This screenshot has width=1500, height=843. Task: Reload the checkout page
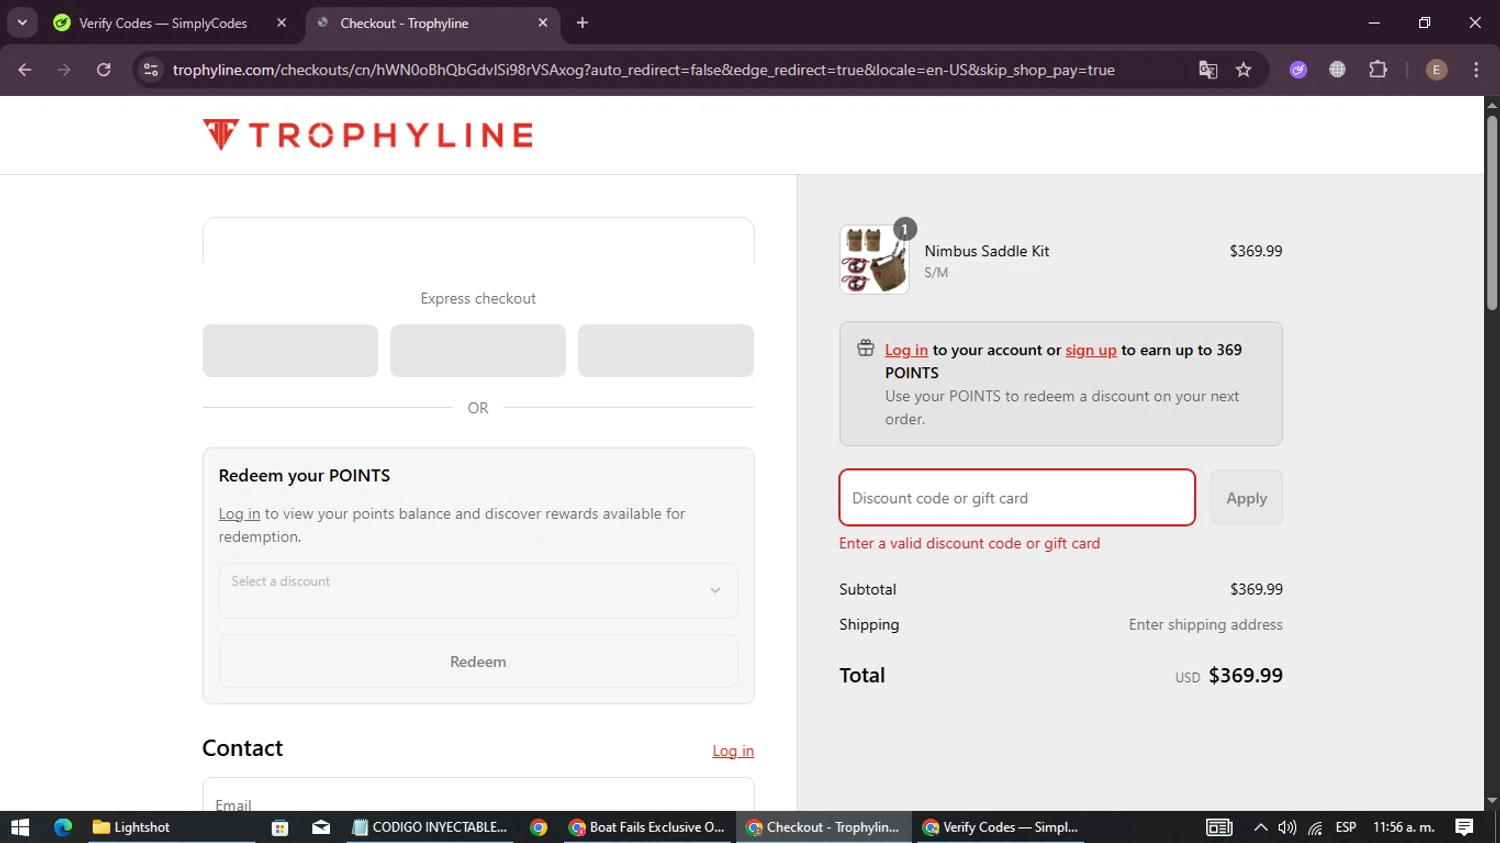pos(104,70)
